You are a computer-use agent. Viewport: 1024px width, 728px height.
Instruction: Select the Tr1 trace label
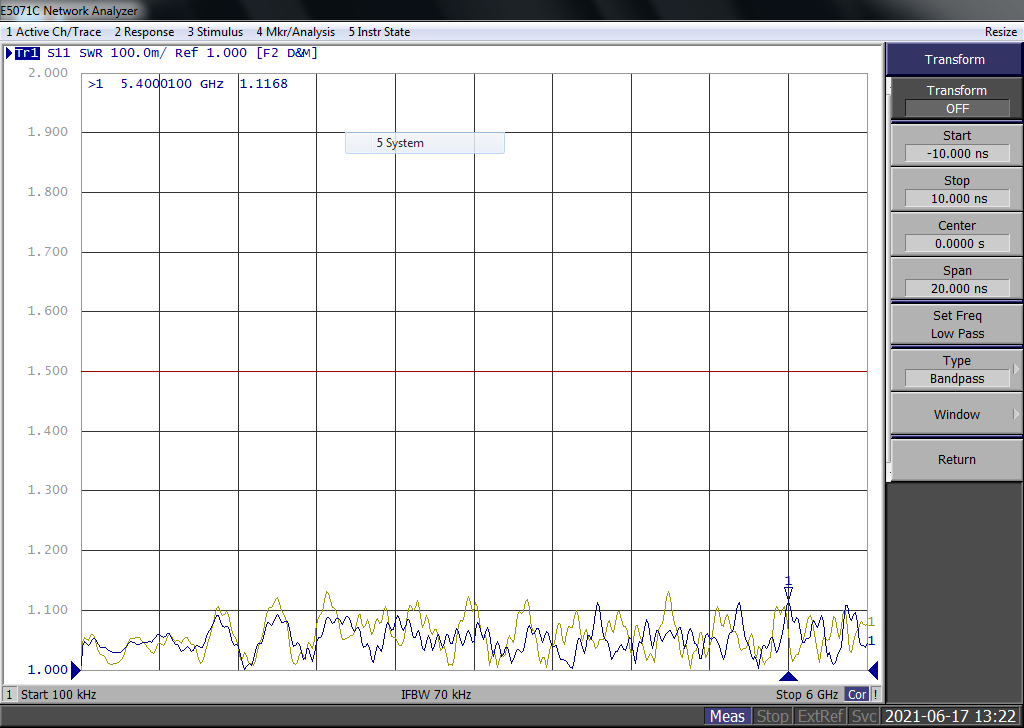click(27, 53)
